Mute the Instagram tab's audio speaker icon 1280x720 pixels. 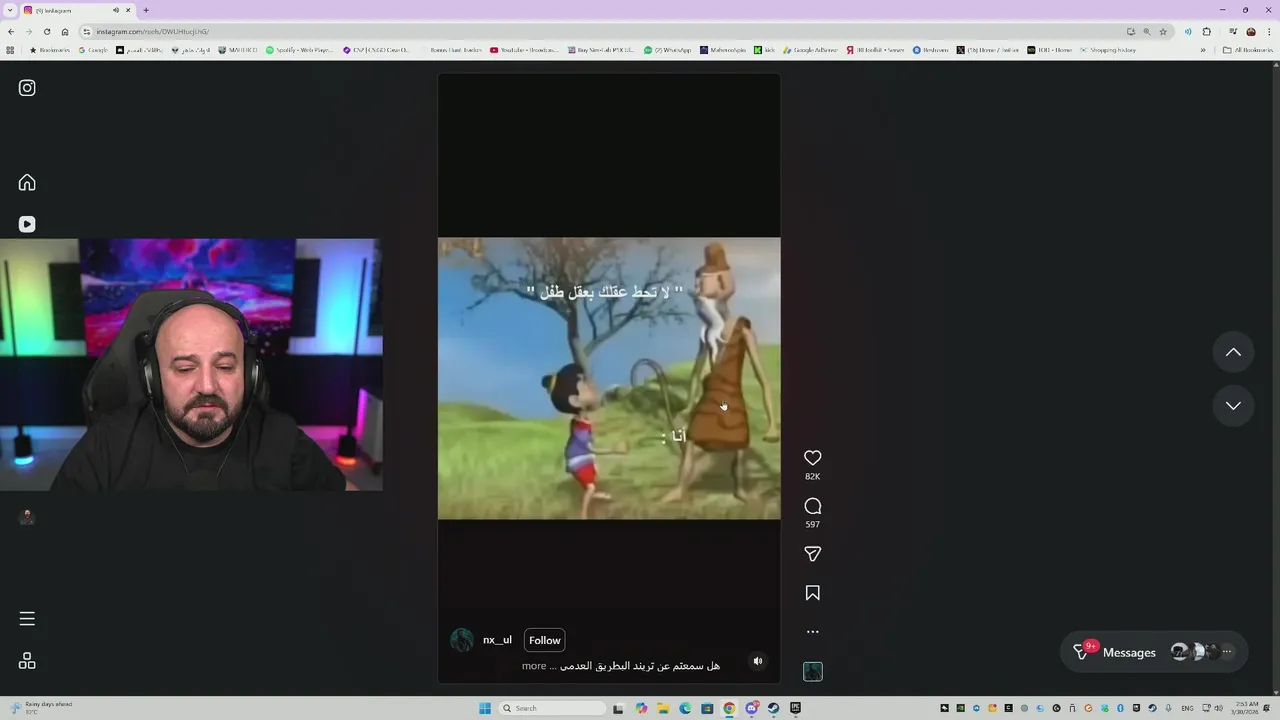(x=115, y=10)
